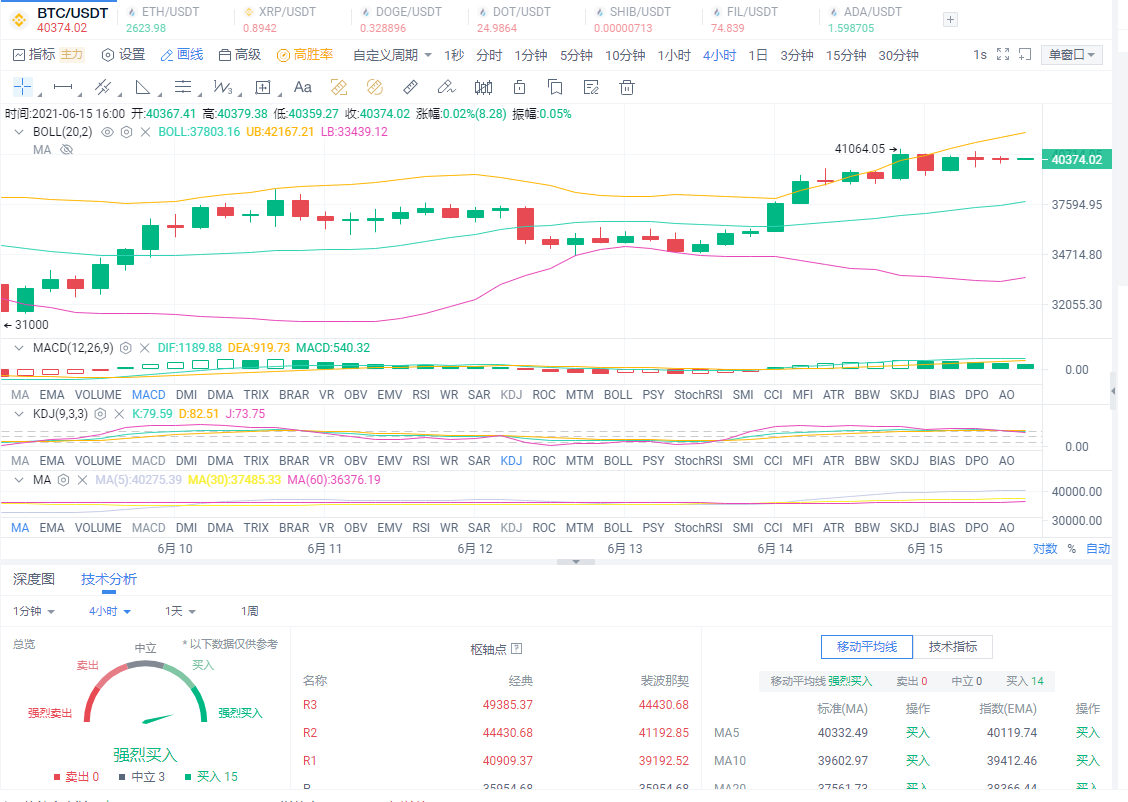Select the crosshair cursor tool
This screenshot has width=1128, height=802.
pyautogui.click(x=22, y=87)
